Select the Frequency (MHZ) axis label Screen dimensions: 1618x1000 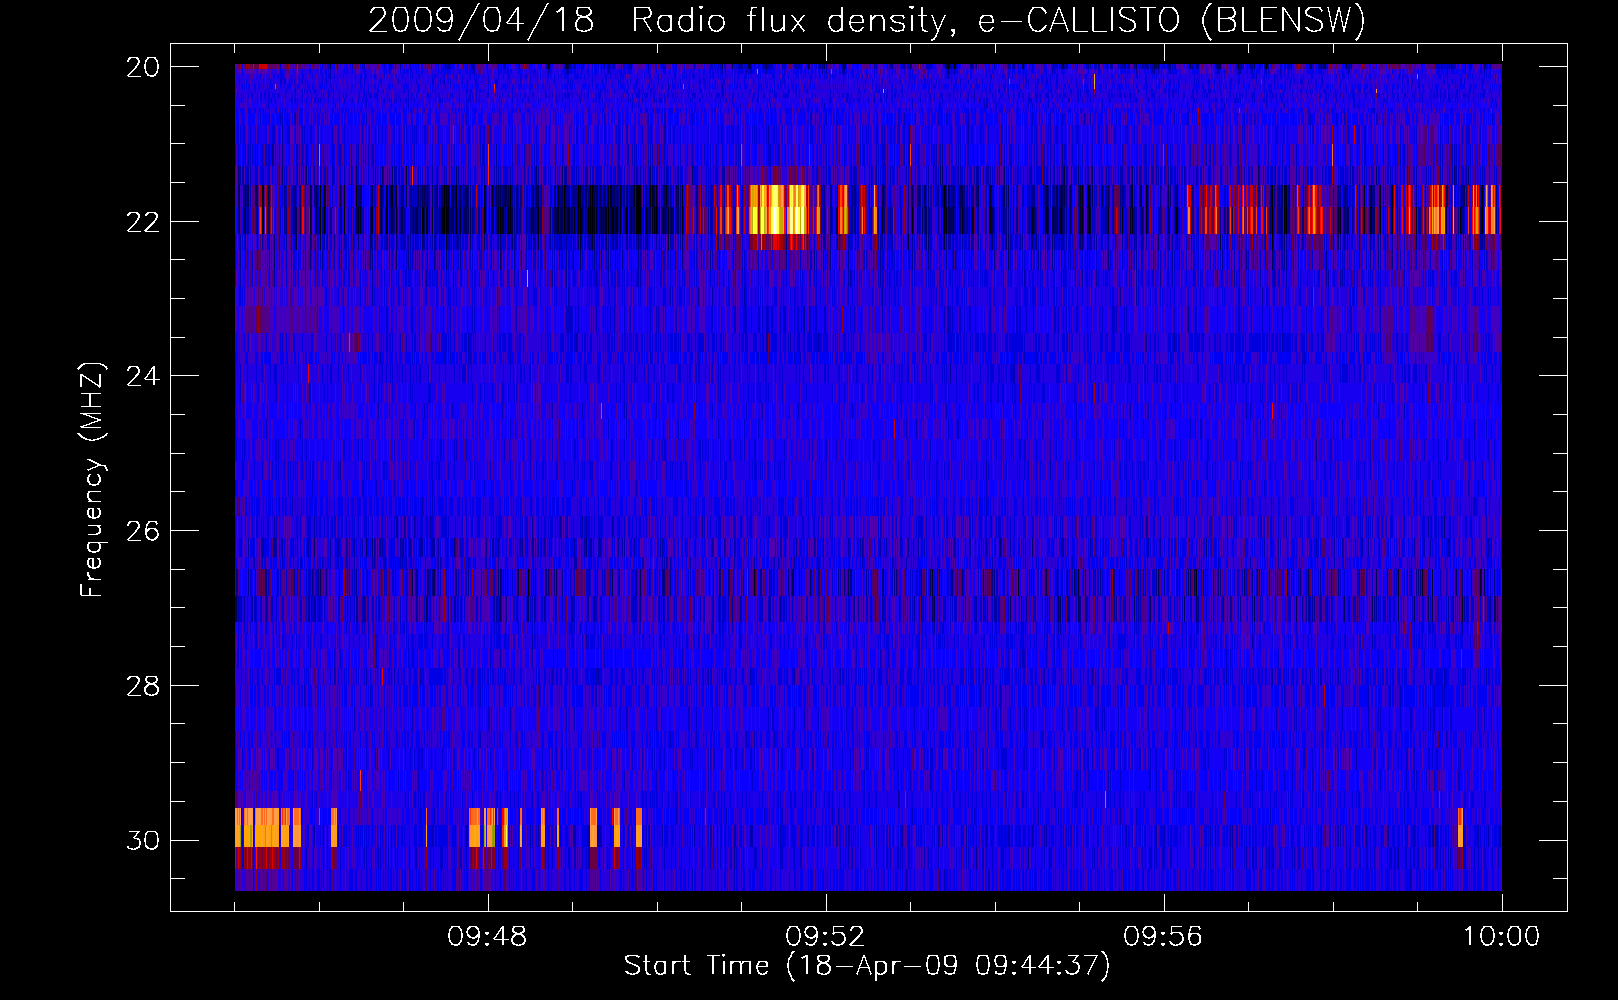coord(91,479)
